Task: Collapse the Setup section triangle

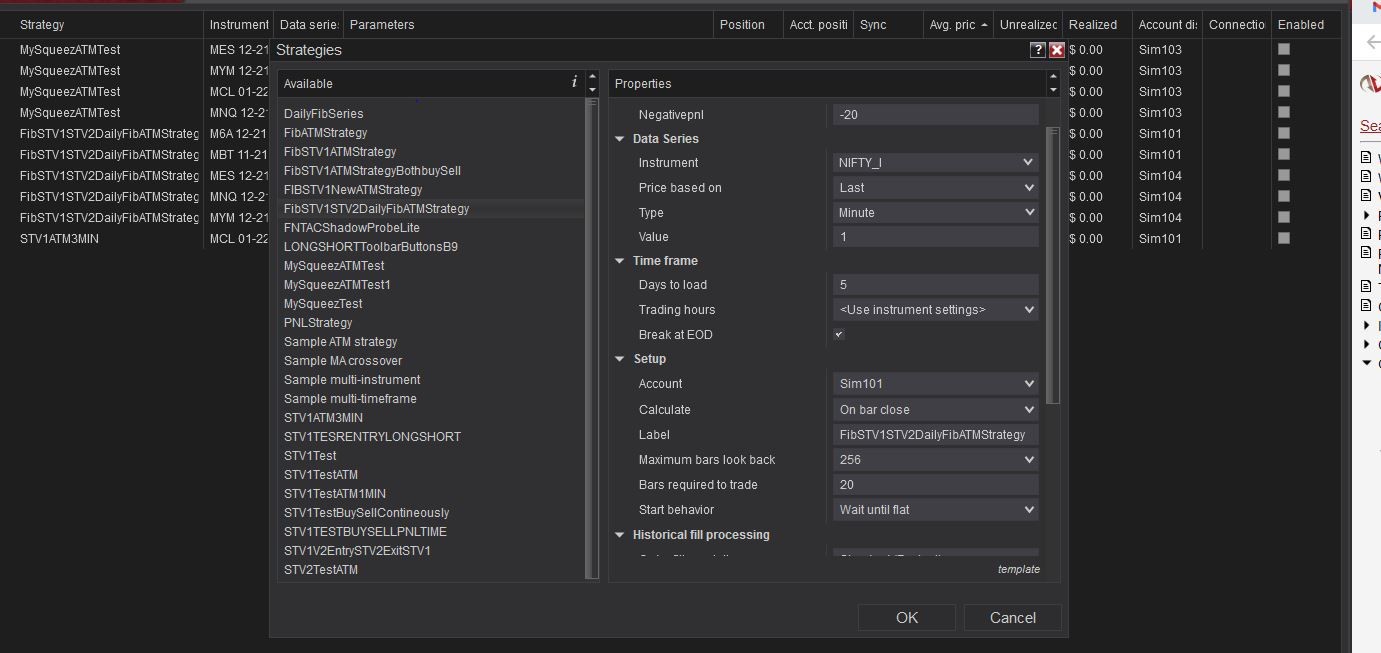Action: (620, 359)
